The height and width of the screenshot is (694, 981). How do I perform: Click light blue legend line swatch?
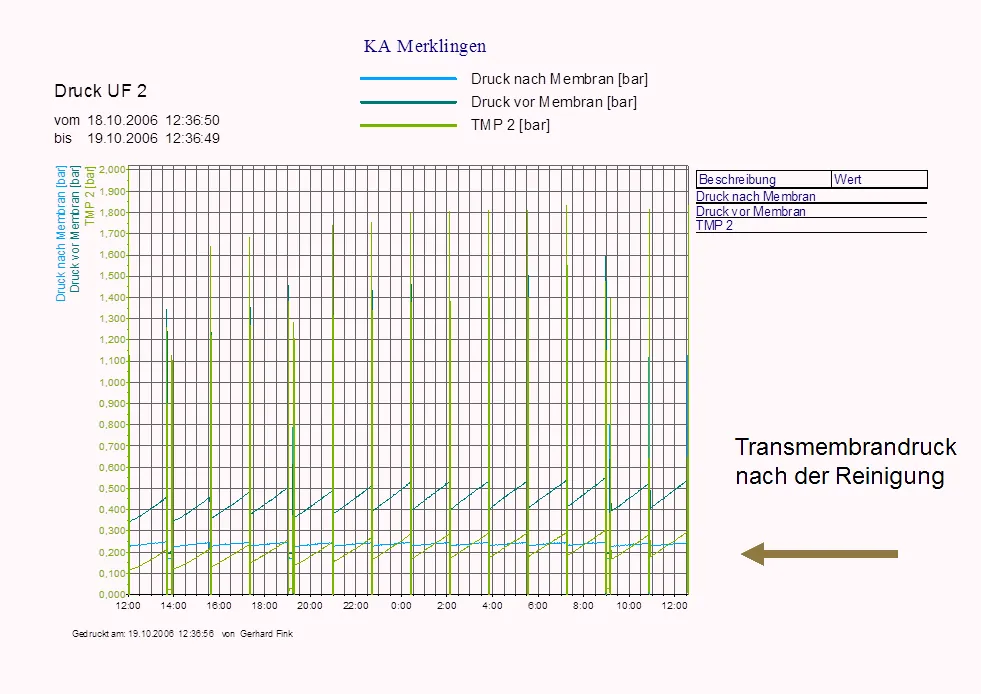[x=409, y=79]
